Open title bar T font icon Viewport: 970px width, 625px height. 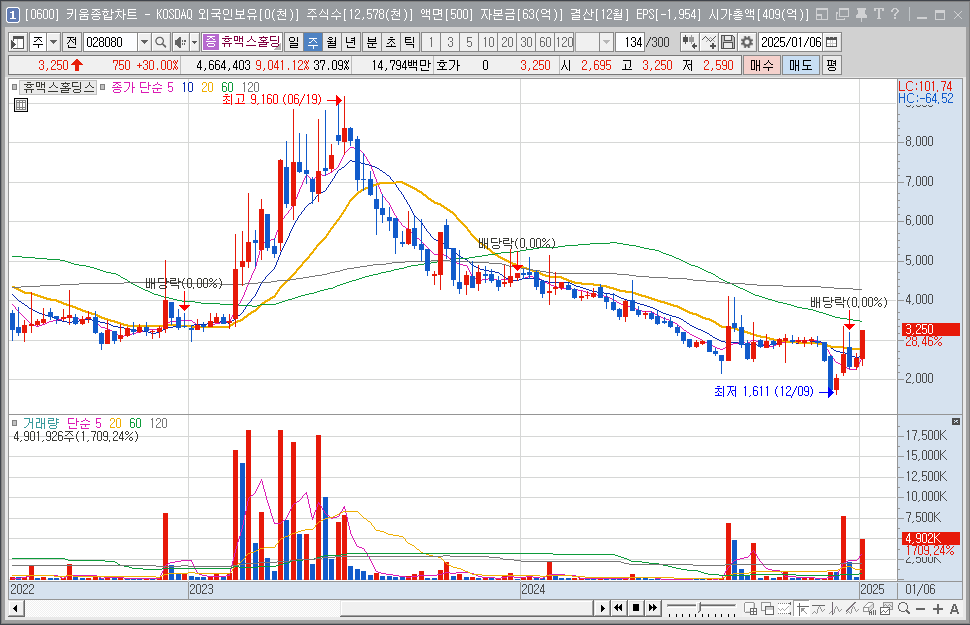878,14
